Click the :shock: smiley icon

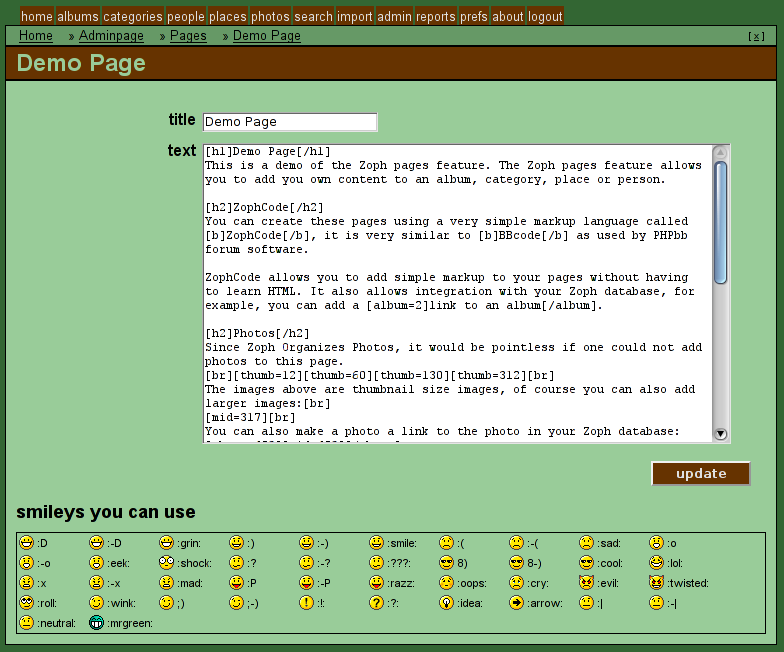pos(167,563)
